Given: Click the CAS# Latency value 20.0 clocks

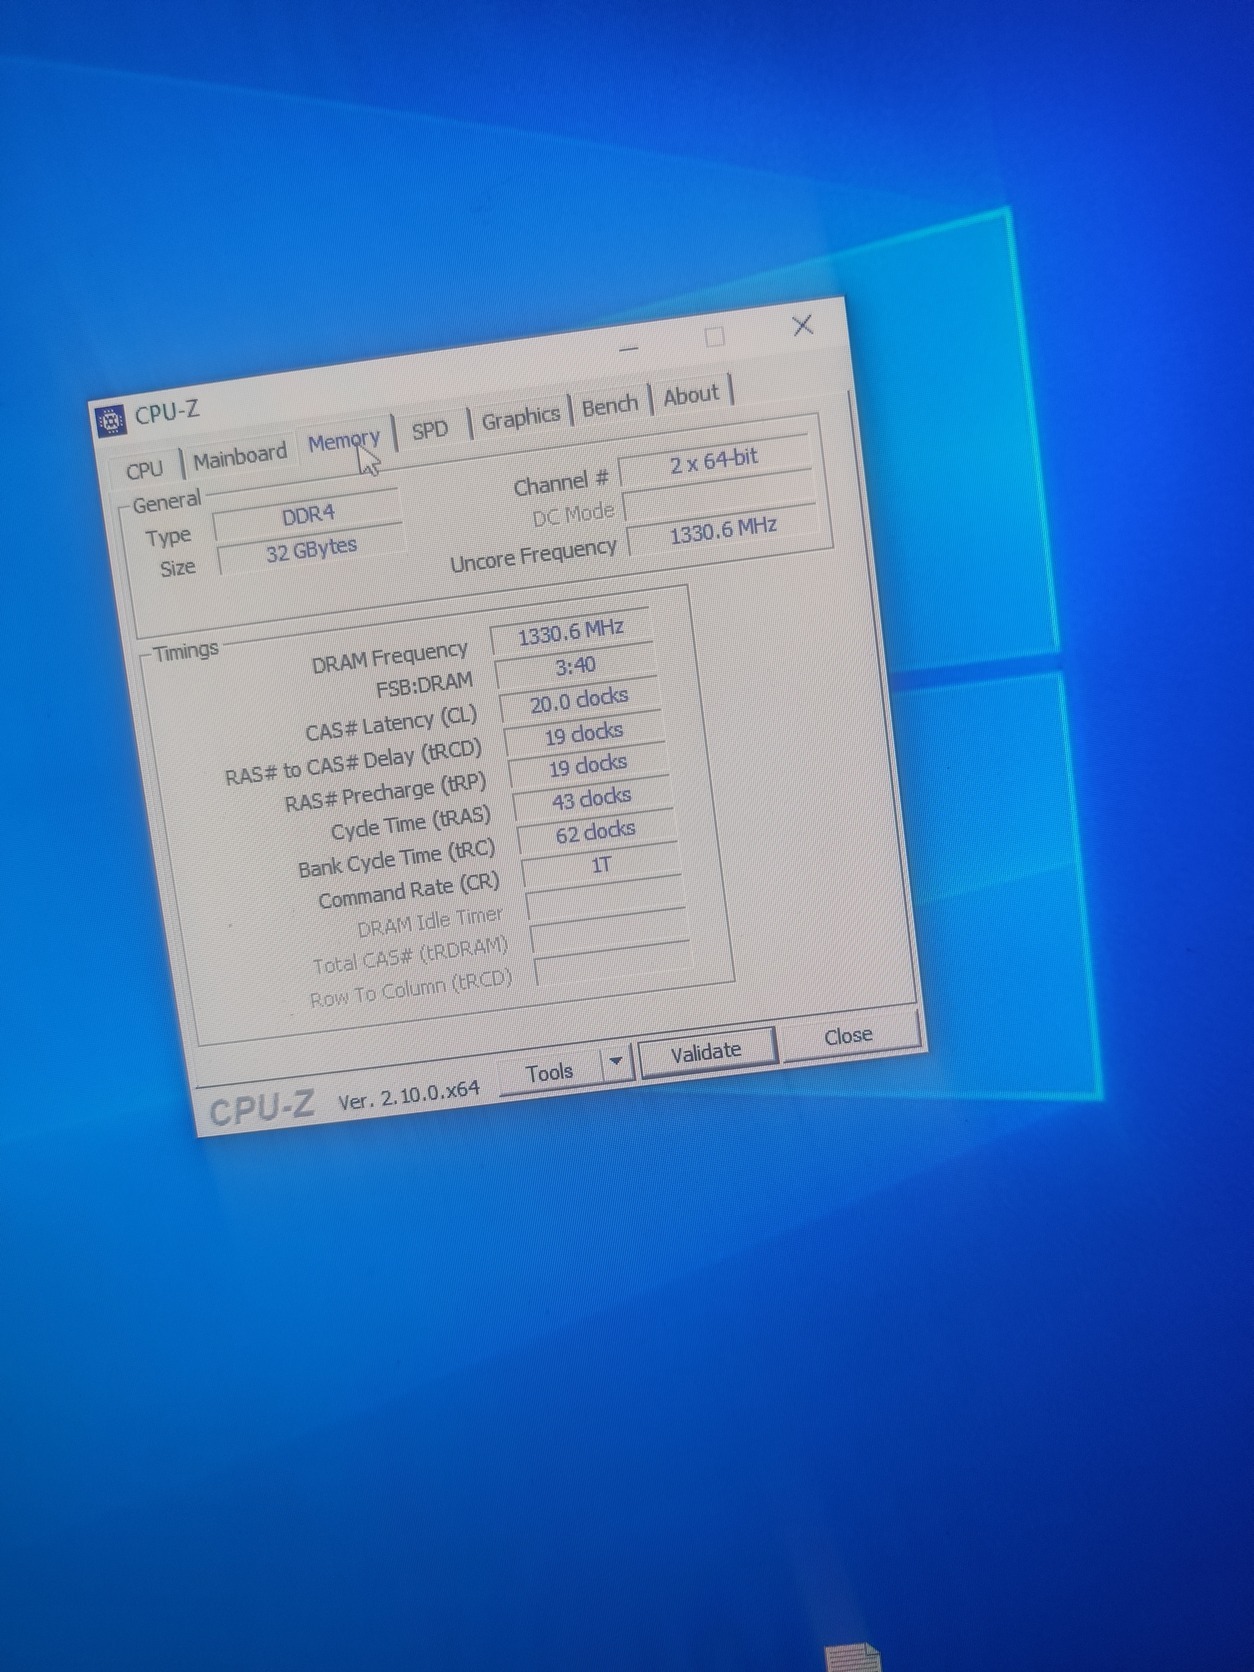Looking at the screenshot, I should tap(579, 700).
